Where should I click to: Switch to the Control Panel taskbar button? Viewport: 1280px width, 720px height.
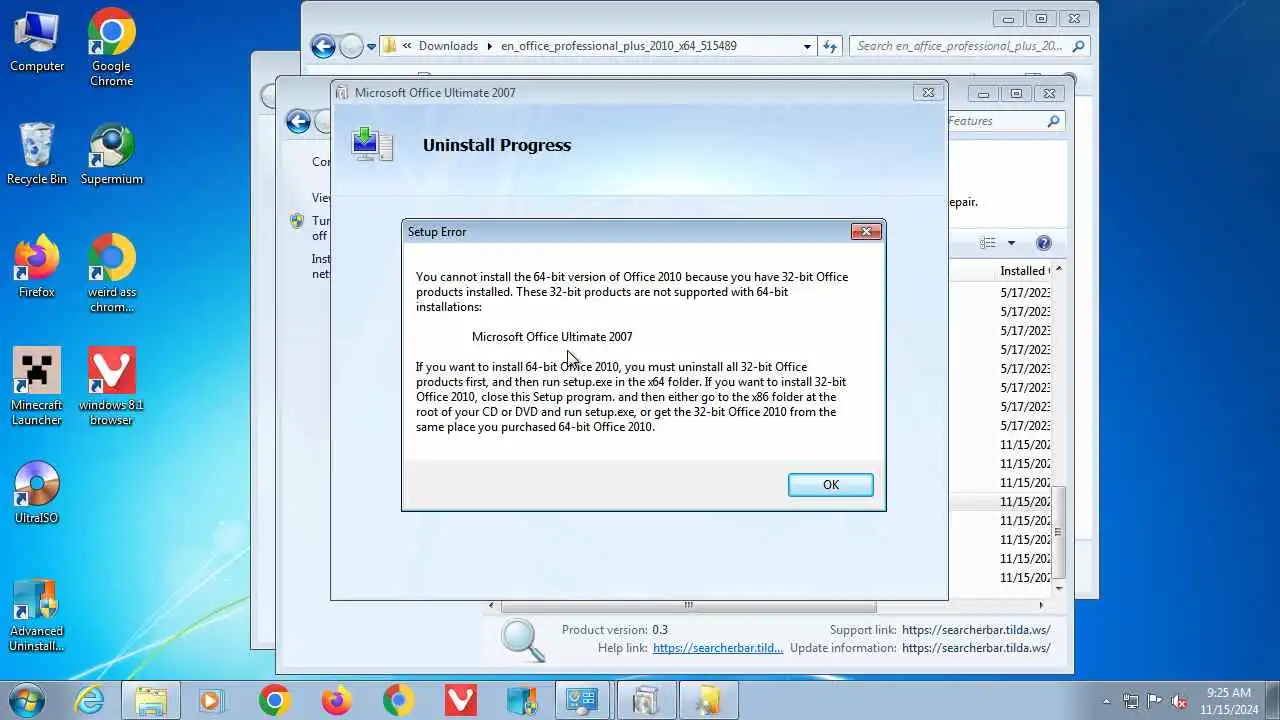582,700
